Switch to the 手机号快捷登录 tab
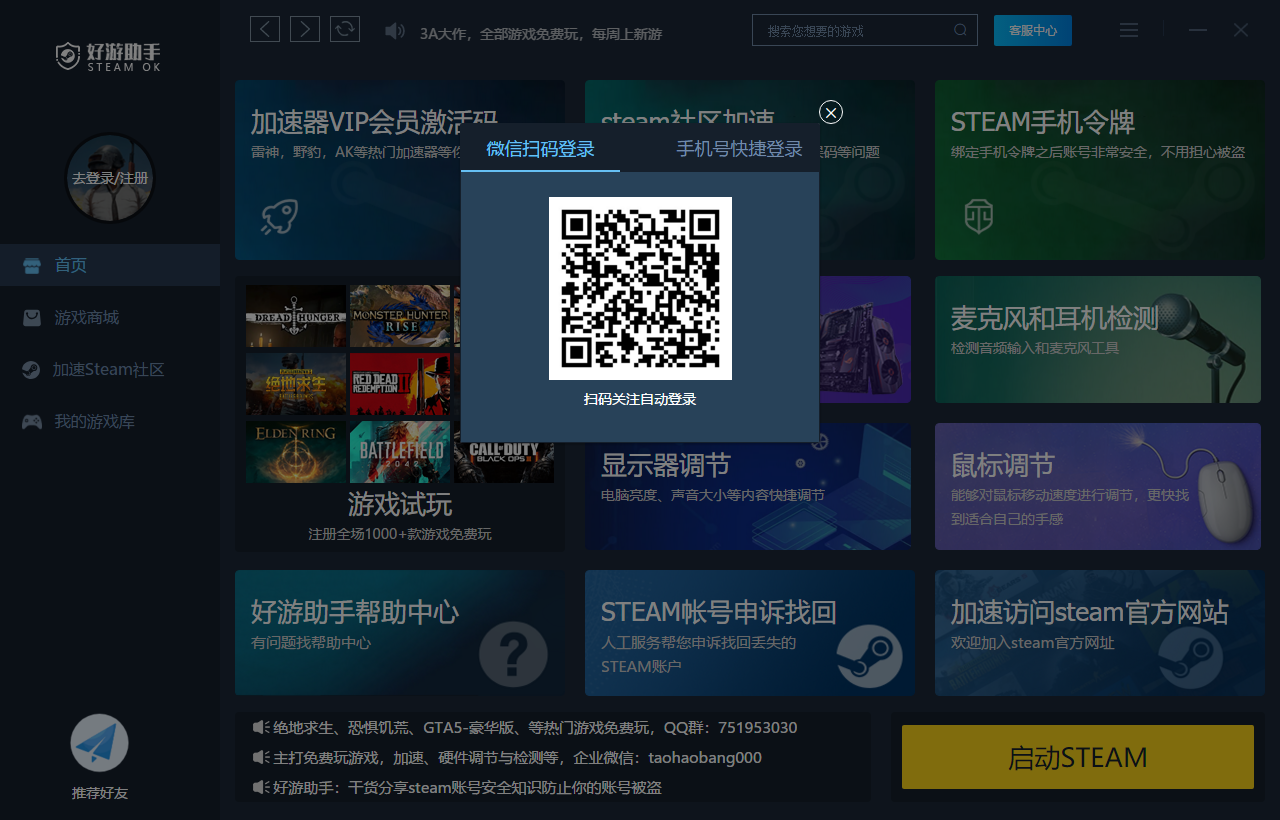 tap(740, 149)
